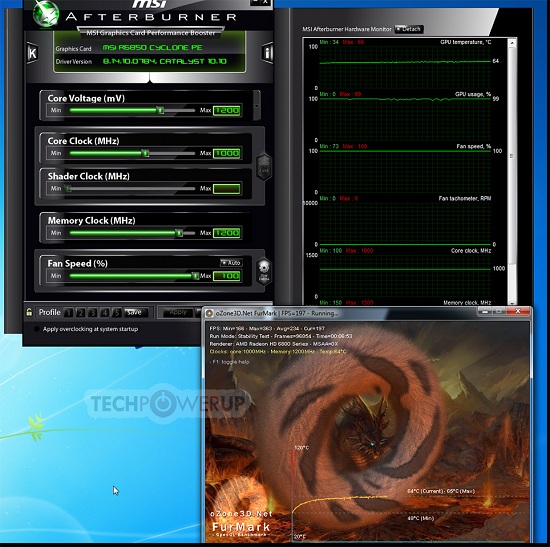Viewport: 550px width, 547px height.
Task: Click the monitor scrollbar down arrow
Action: pos(512,302)
